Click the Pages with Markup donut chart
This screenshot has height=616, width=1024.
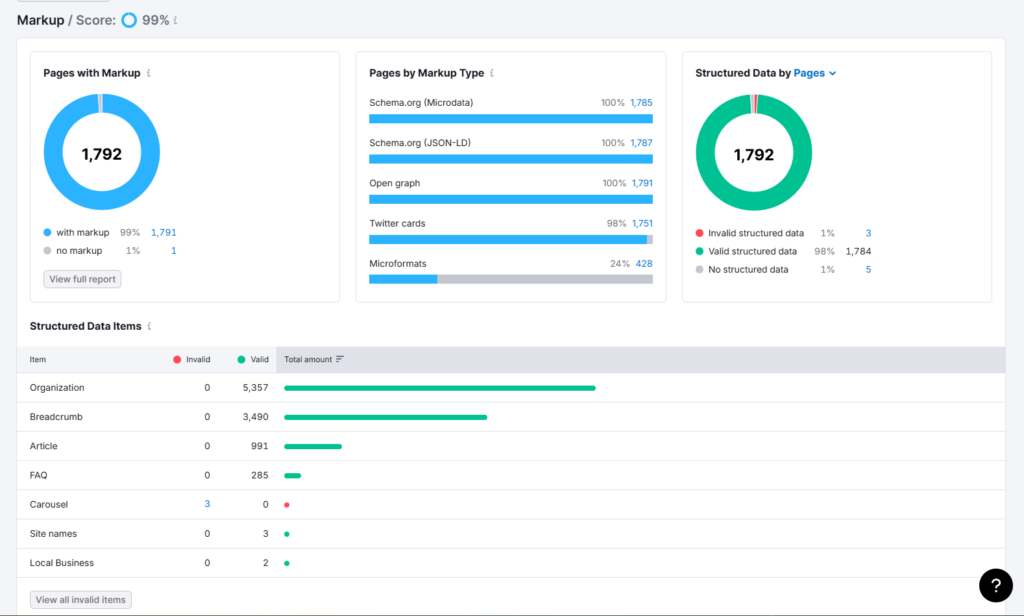(101, 150)
